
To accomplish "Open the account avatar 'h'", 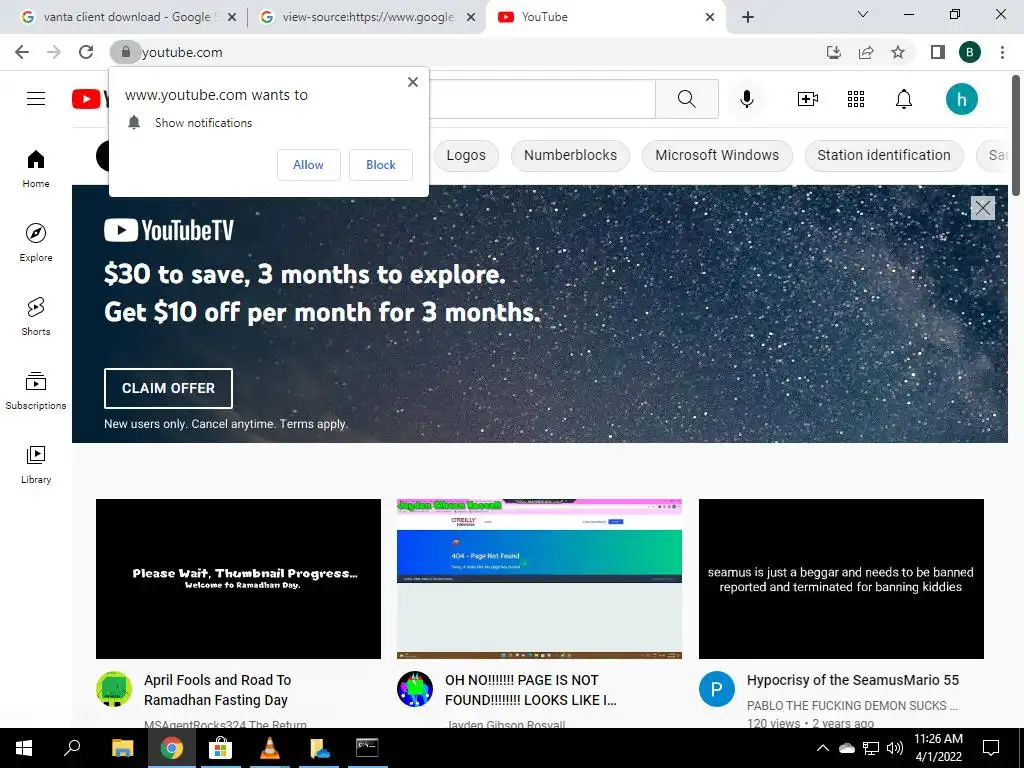I will pos(961,99).
